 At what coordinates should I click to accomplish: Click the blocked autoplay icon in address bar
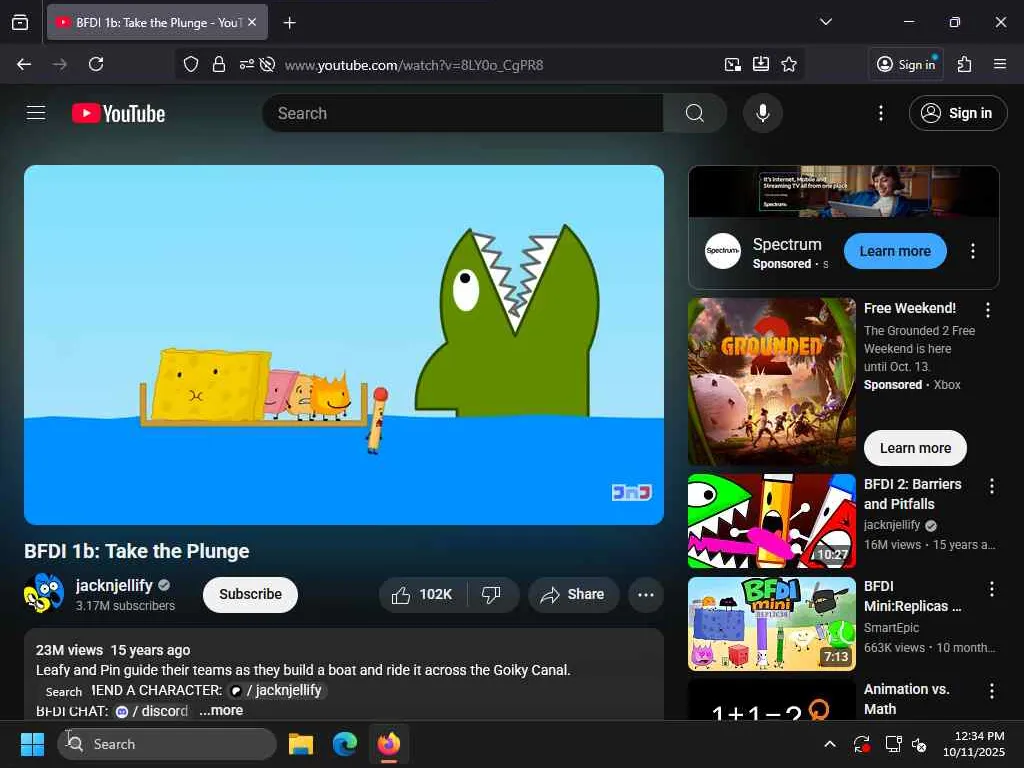pyautogui.click(x=267, y=64)
